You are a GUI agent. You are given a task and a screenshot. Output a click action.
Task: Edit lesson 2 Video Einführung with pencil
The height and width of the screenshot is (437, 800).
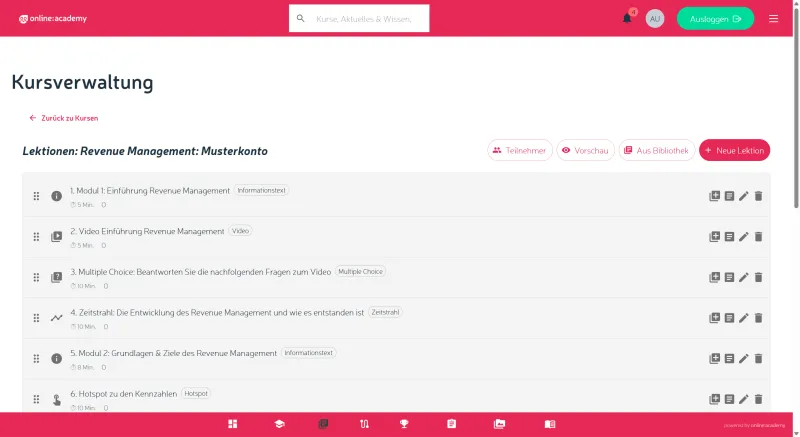tap(744, 237)
